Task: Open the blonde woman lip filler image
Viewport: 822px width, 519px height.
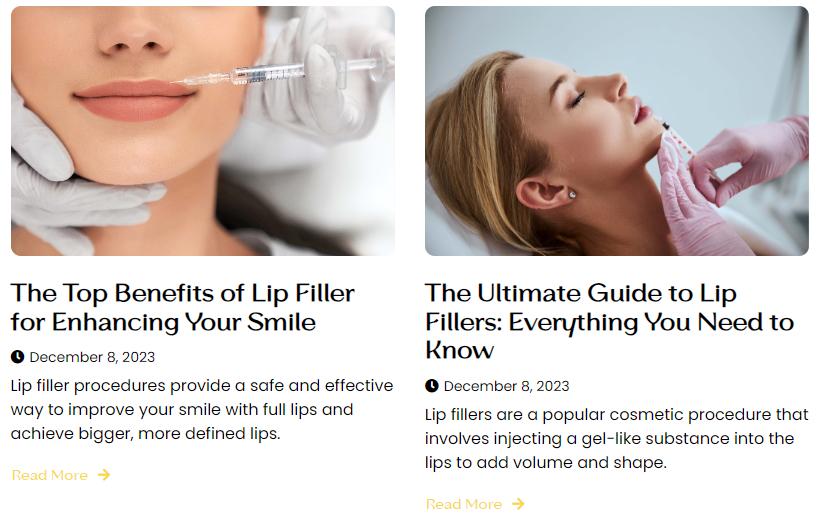Action: [x=616, y=131]
